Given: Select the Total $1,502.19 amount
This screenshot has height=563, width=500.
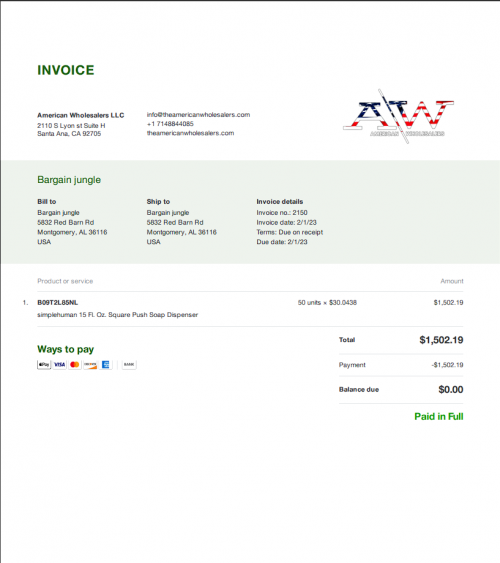Looking at the screenshot, I should click(441, 340).
